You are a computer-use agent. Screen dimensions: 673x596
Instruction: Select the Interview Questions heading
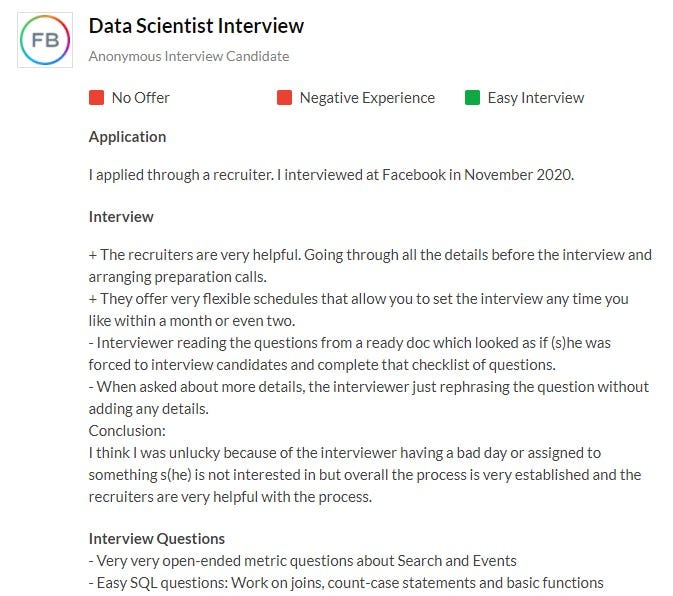coord(157,539)
